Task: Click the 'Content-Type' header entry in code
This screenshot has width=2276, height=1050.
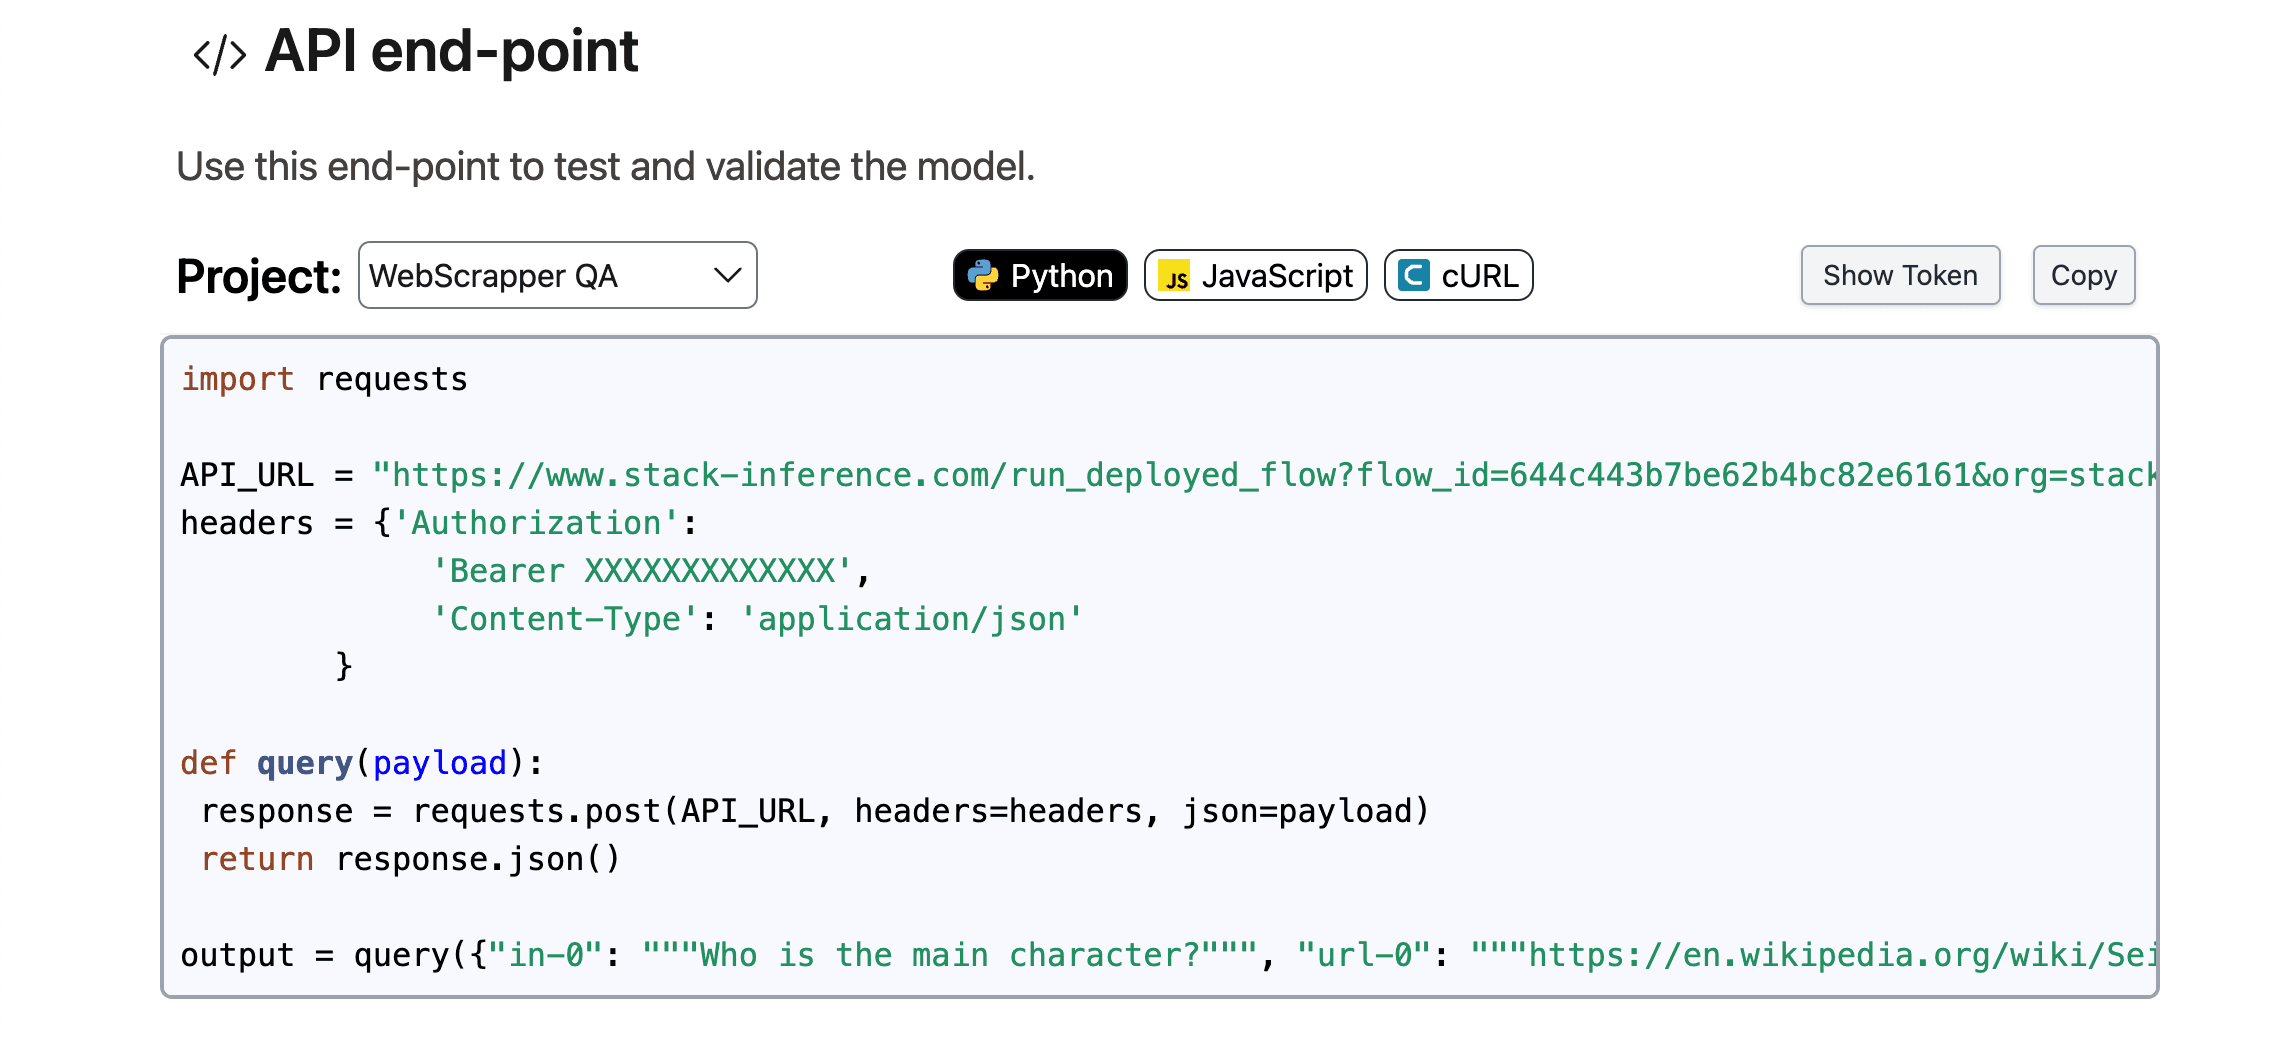Action: click(565, 619)
